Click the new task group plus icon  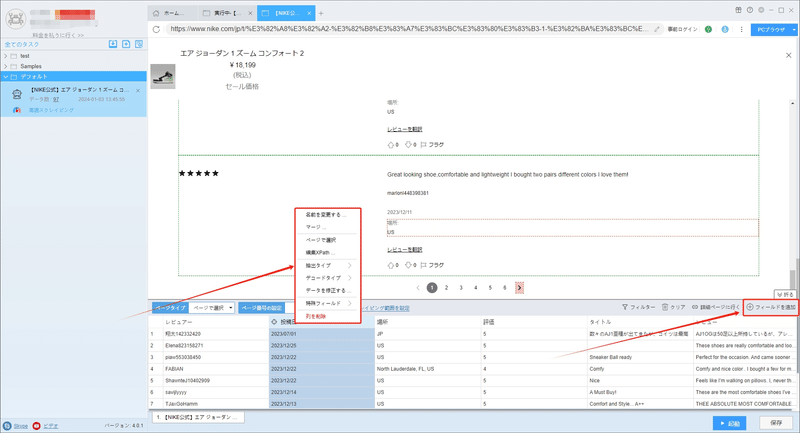(x=126, y=44)
